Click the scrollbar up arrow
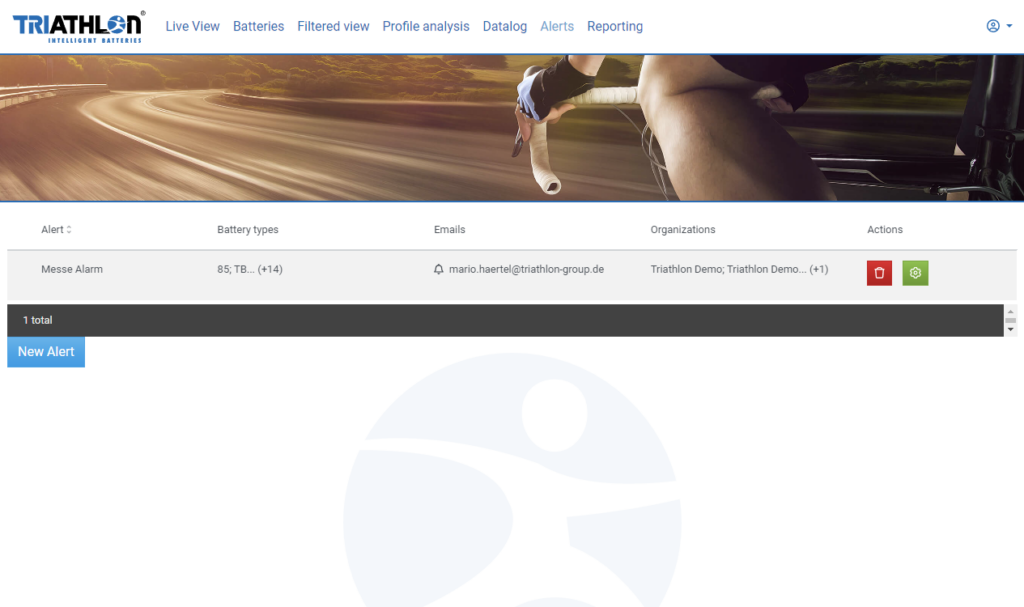This screenshot has height=607, width=1024. pyautogui.click(x=1010, y=311)
